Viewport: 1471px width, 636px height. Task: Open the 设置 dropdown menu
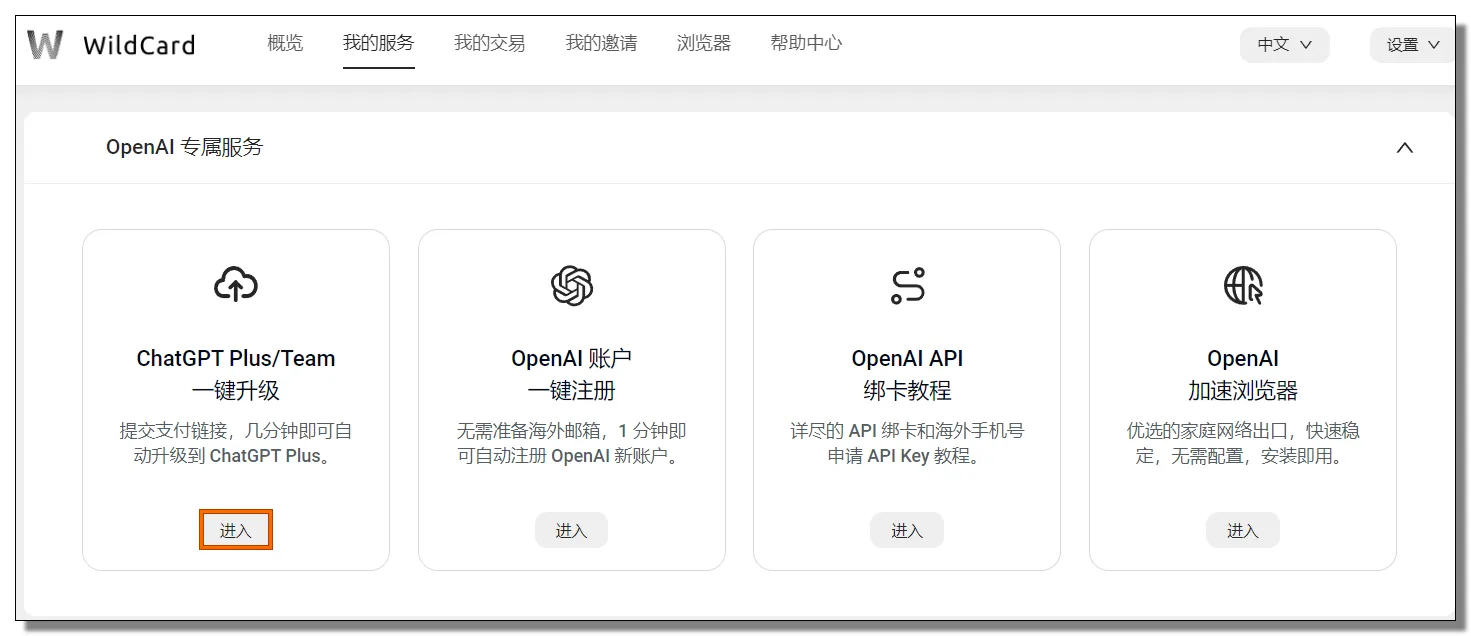pos(1412,45)
